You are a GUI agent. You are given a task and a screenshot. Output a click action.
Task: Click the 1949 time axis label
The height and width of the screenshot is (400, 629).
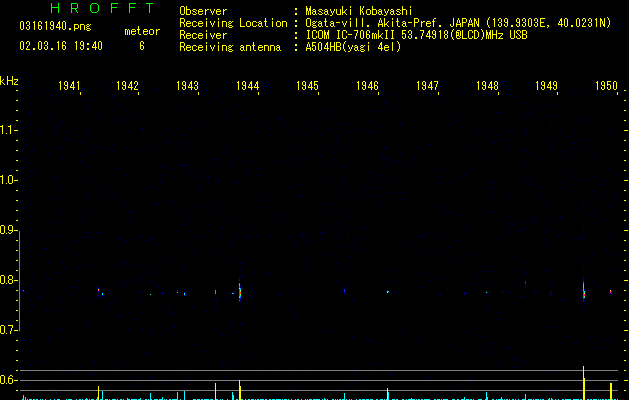(x=546, y=86)
